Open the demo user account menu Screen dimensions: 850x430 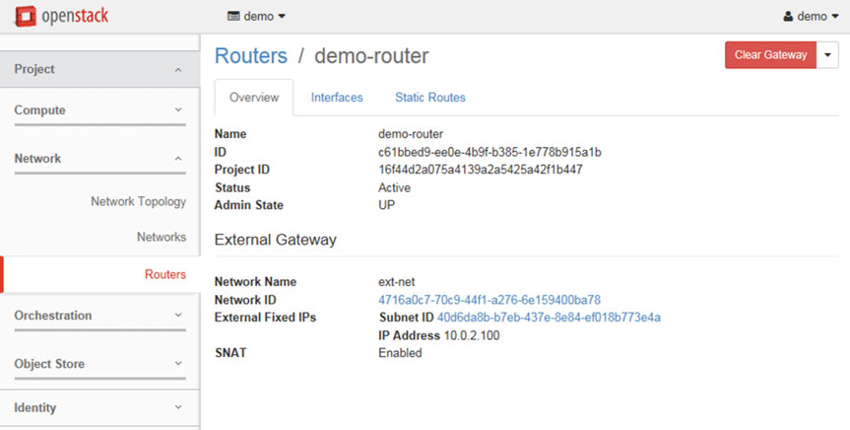(810, 16)
